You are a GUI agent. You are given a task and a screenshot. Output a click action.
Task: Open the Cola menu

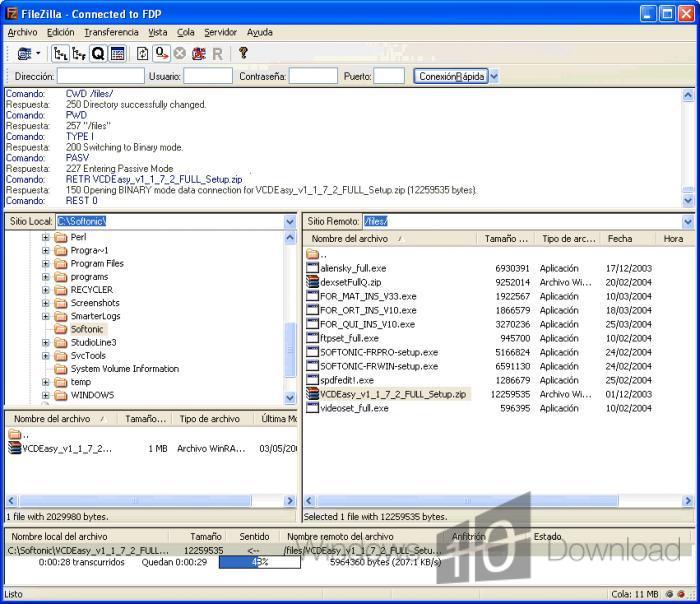point(186,32)
